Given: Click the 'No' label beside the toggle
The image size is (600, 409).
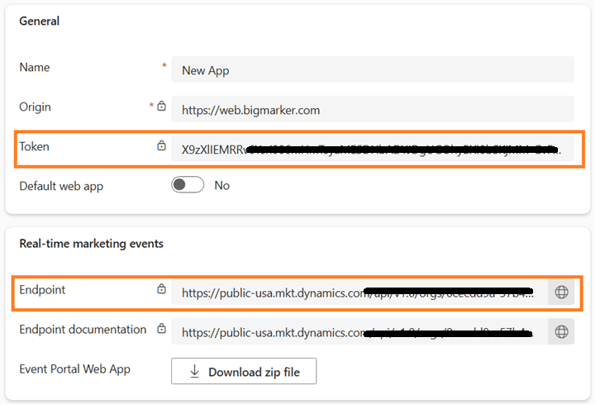Looking at the screenshot, I should click(x=222, y=185).
